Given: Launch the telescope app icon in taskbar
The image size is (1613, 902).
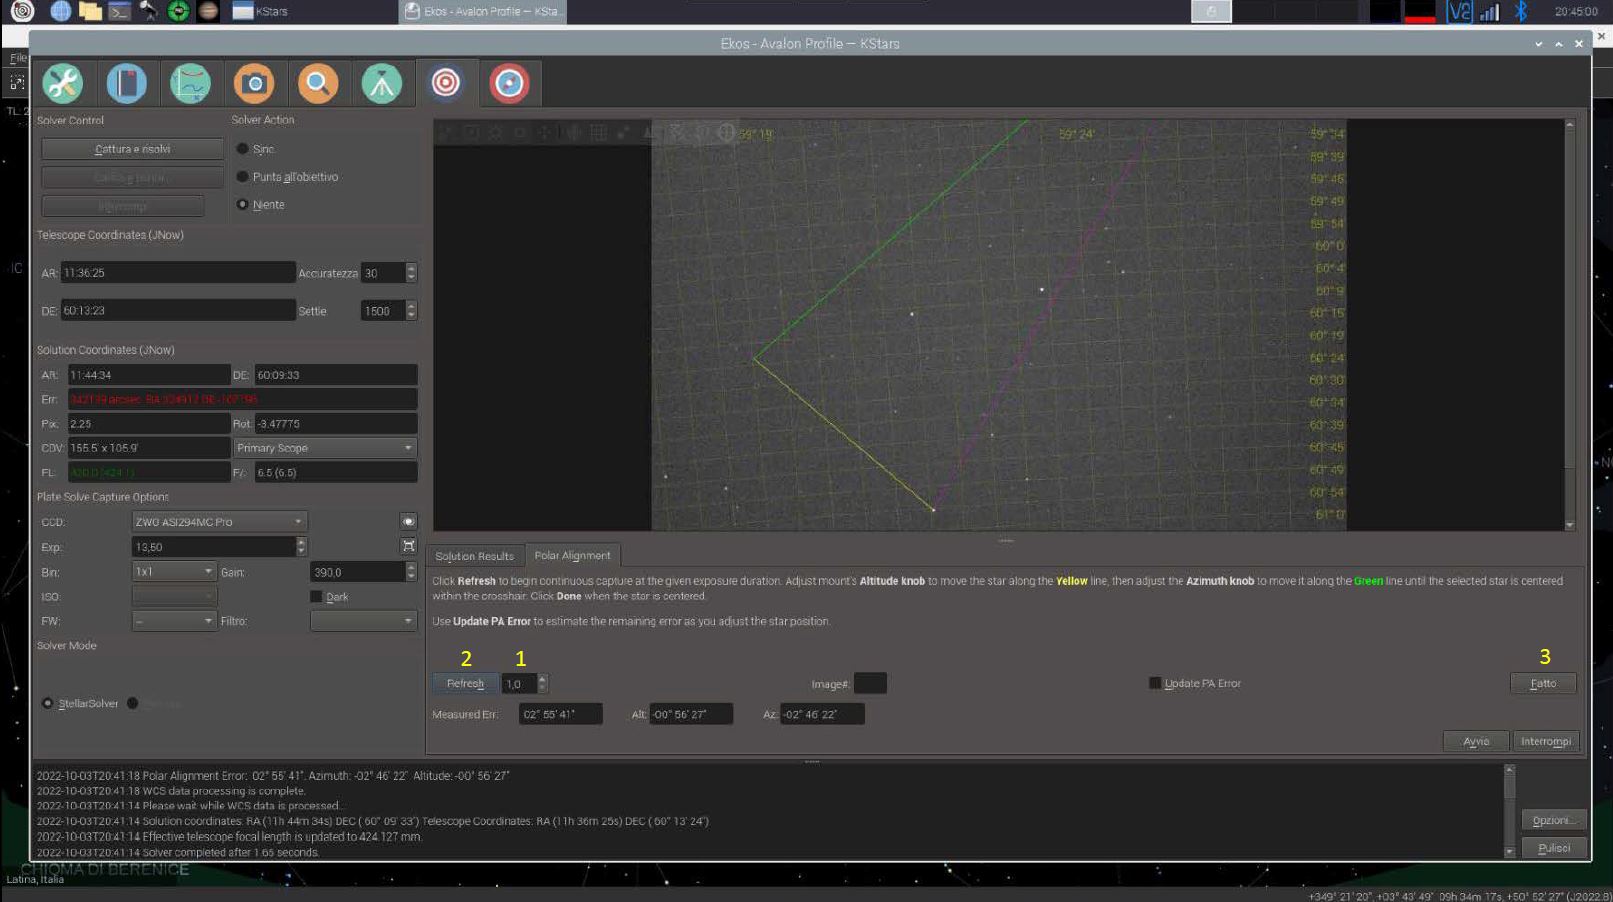Looking at the screenshot, I should pos(149,11).
